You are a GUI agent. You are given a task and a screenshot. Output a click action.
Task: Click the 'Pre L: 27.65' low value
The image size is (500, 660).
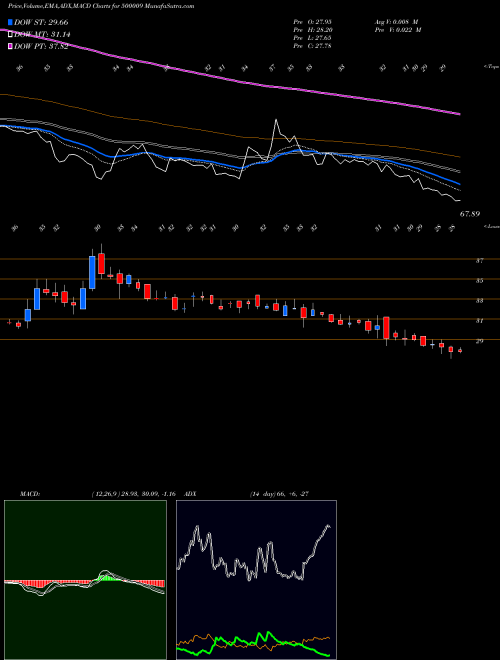[x=313, y=38]
